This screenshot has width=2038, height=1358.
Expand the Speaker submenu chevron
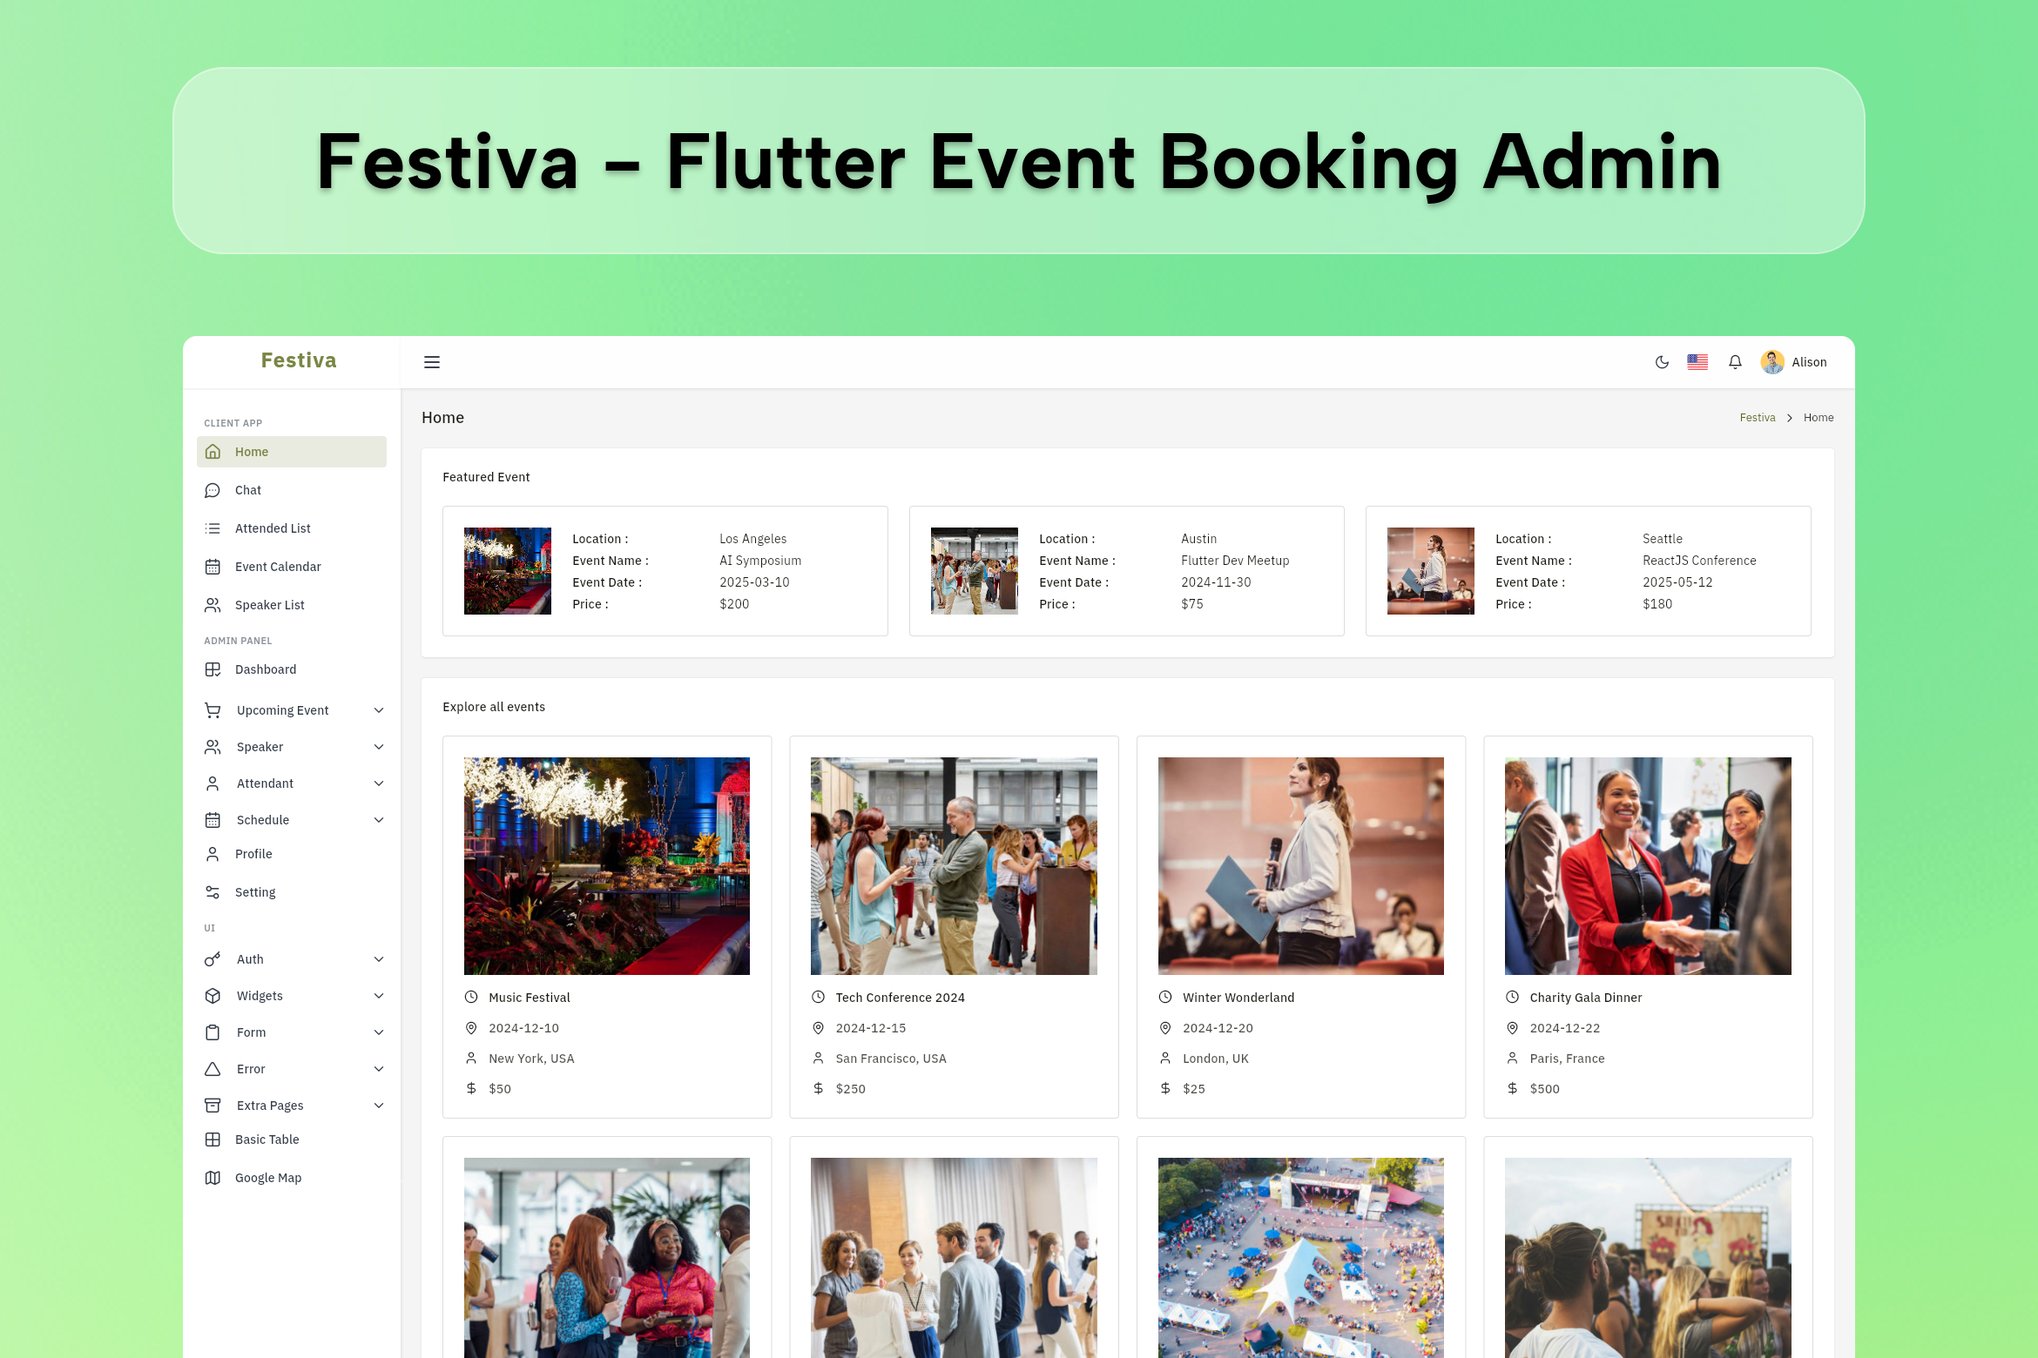(379, 747)
